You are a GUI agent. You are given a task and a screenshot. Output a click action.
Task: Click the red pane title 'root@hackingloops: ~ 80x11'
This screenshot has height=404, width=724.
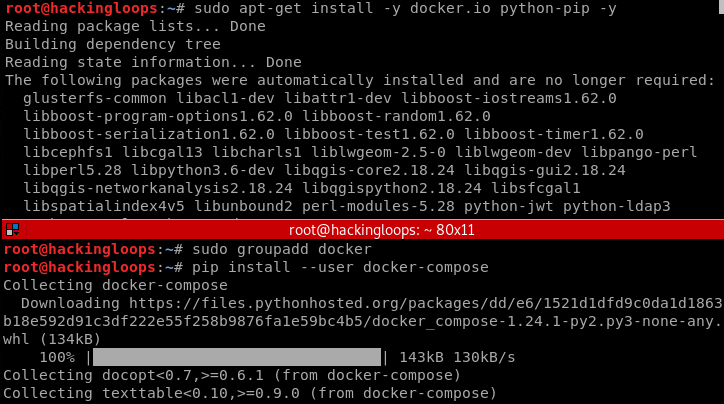[x=362, y=230]
